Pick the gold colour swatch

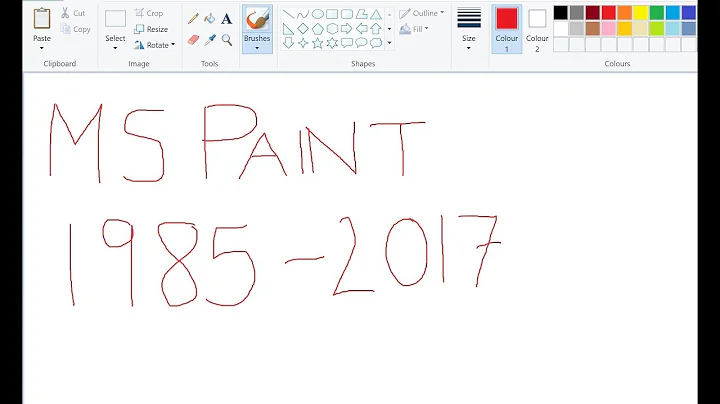tap(624, 29)
